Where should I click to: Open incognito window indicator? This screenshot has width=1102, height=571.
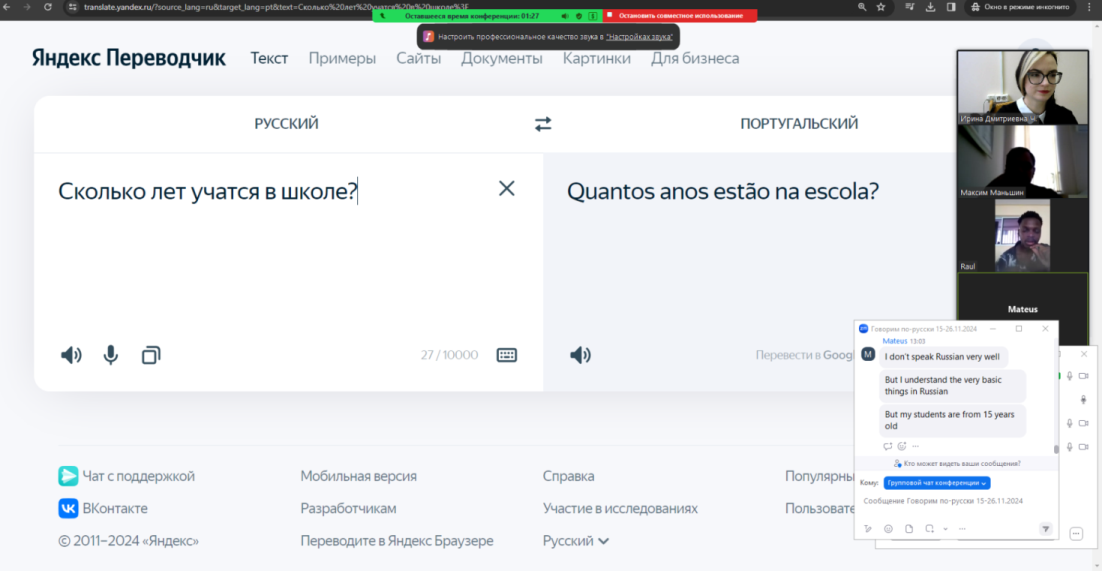click(1020, 6)
